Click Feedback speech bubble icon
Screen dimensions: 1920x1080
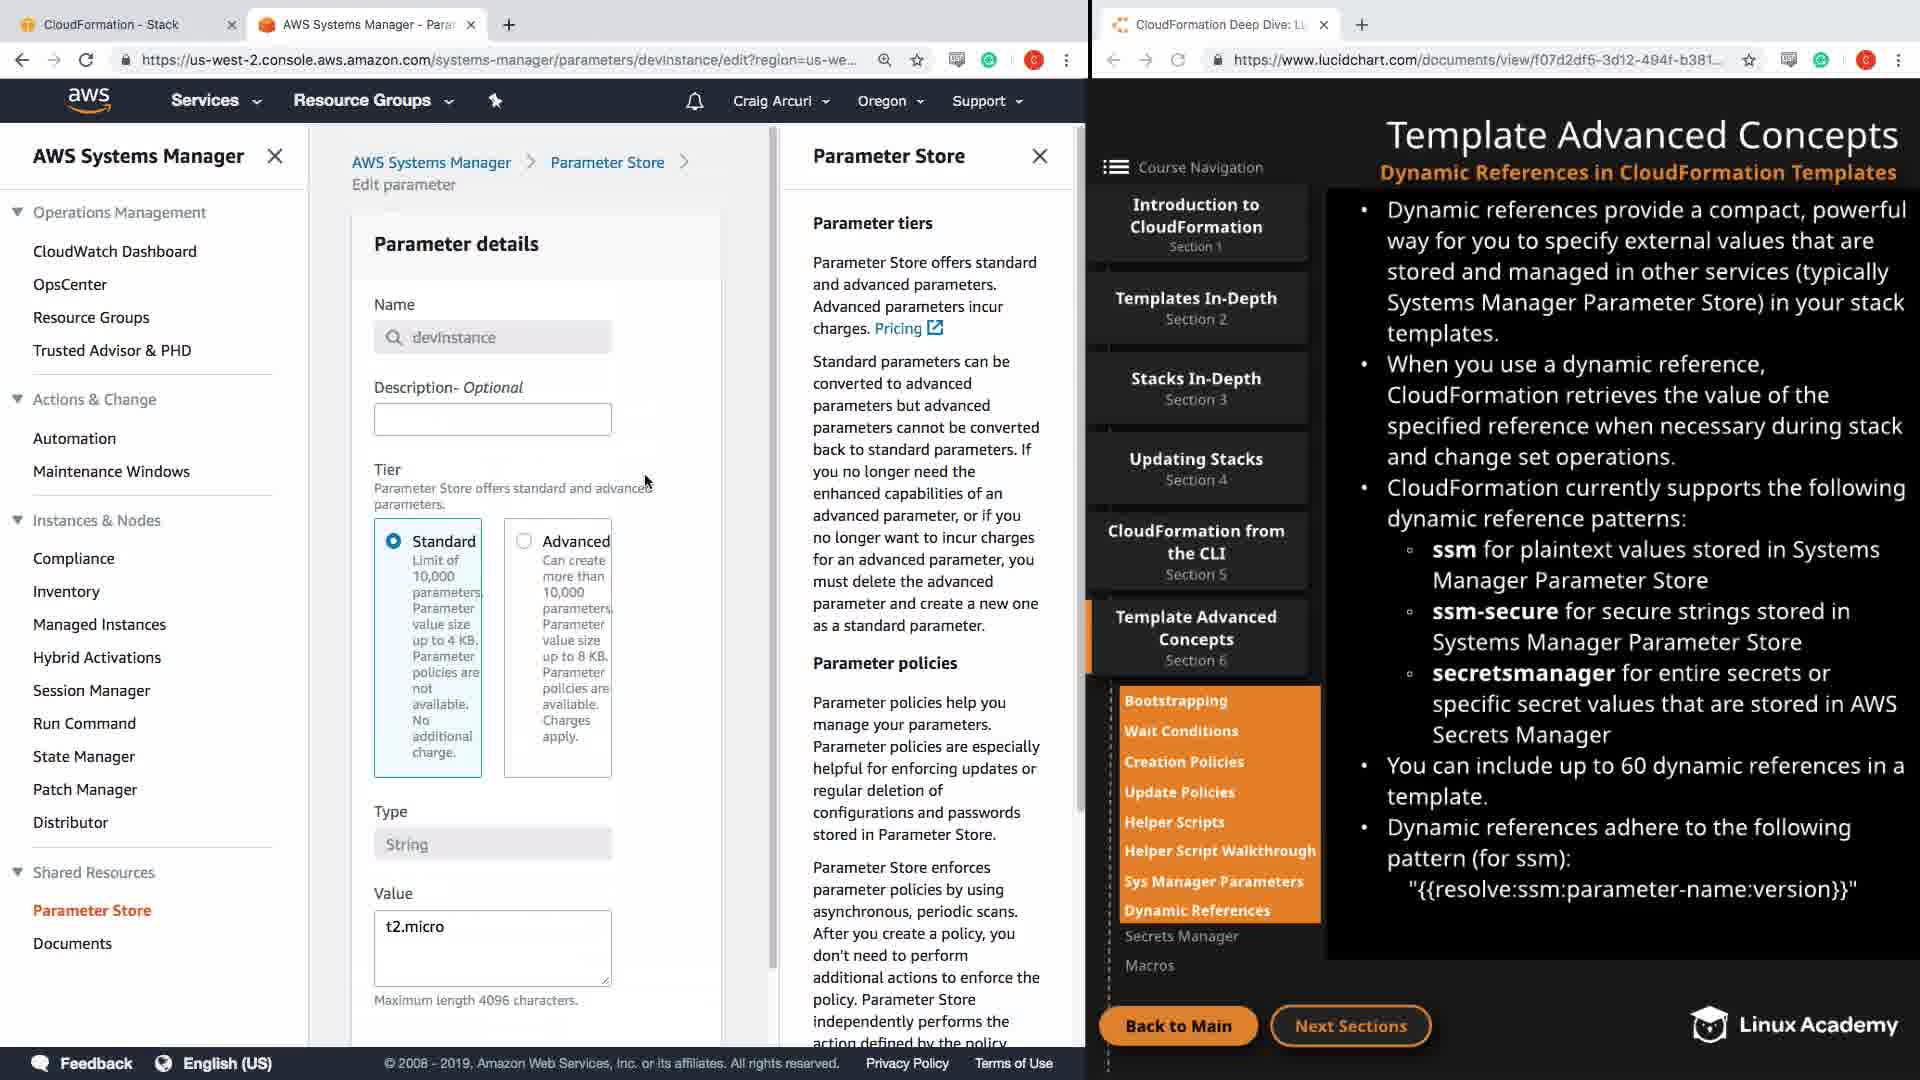(40, 1063)
